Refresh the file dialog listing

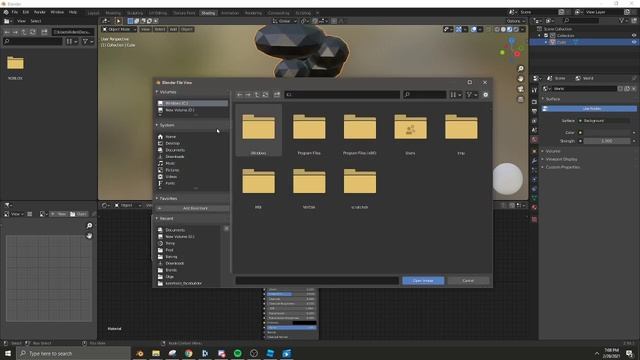coord(265,95)
